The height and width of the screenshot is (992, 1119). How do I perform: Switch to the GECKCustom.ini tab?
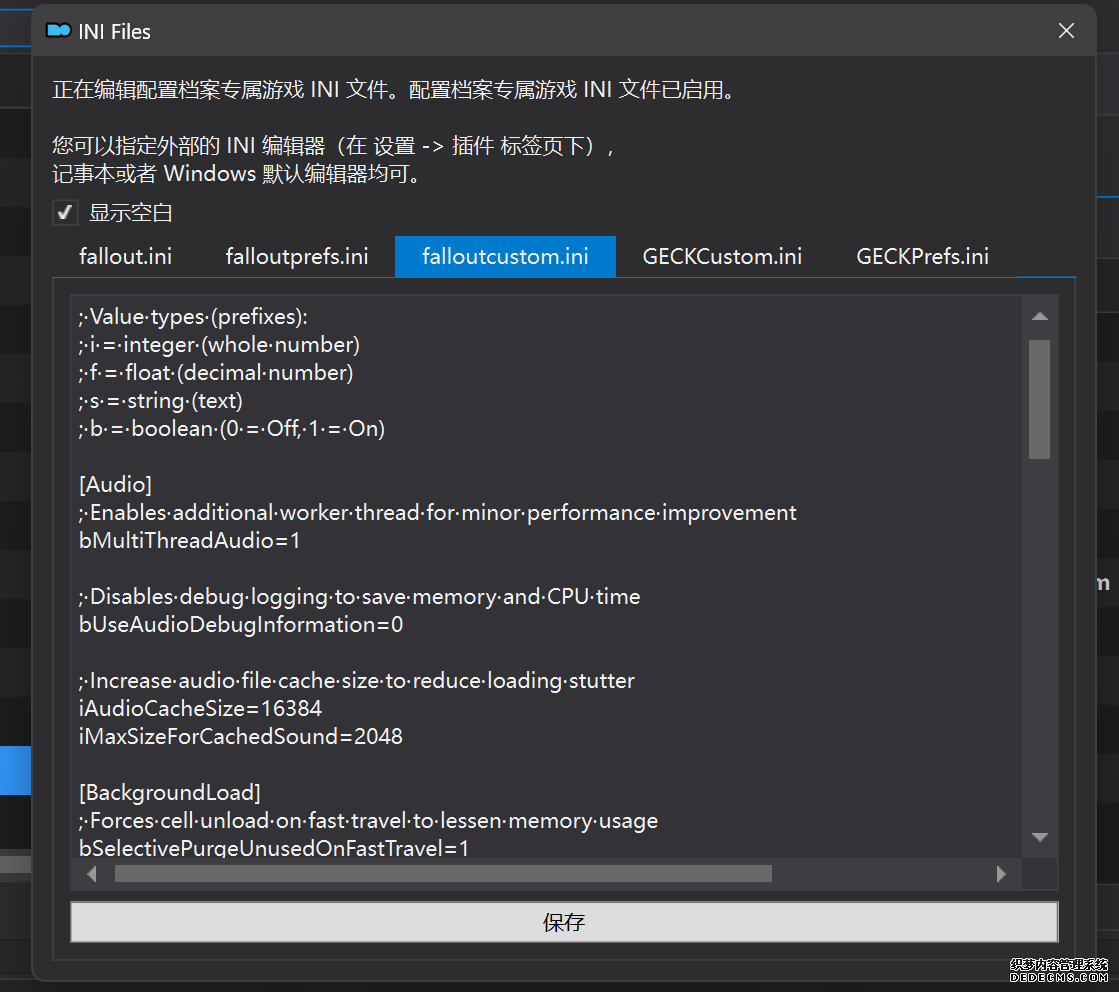pyautogui.click(x=722, y=257)
